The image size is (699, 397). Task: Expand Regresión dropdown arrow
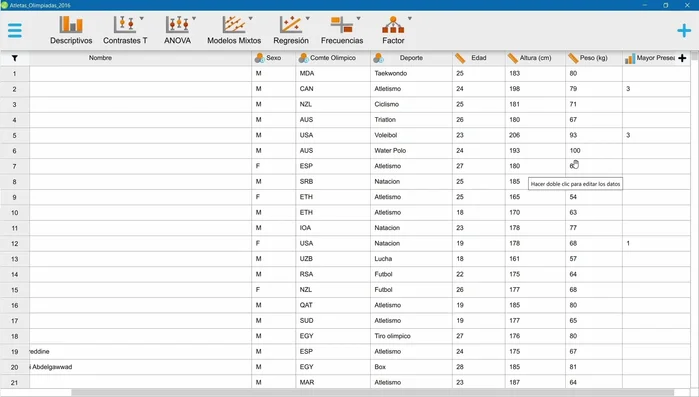[308, 18]
